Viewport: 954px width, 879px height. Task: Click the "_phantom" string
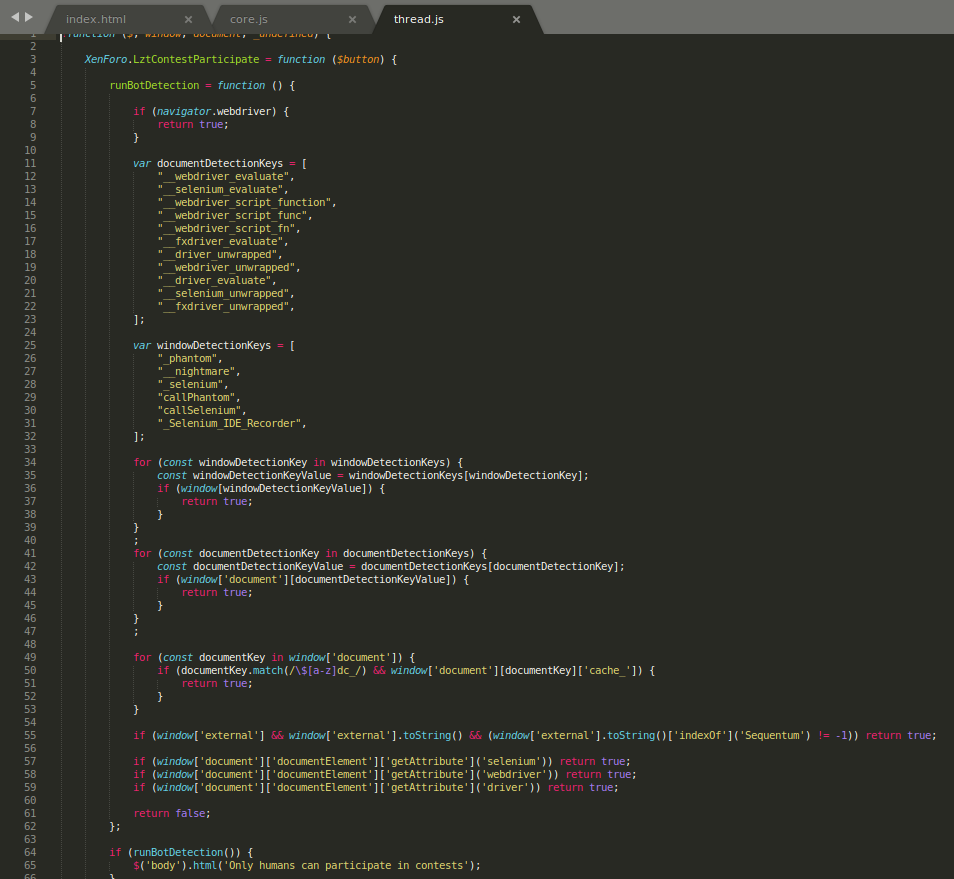point(187,359)
